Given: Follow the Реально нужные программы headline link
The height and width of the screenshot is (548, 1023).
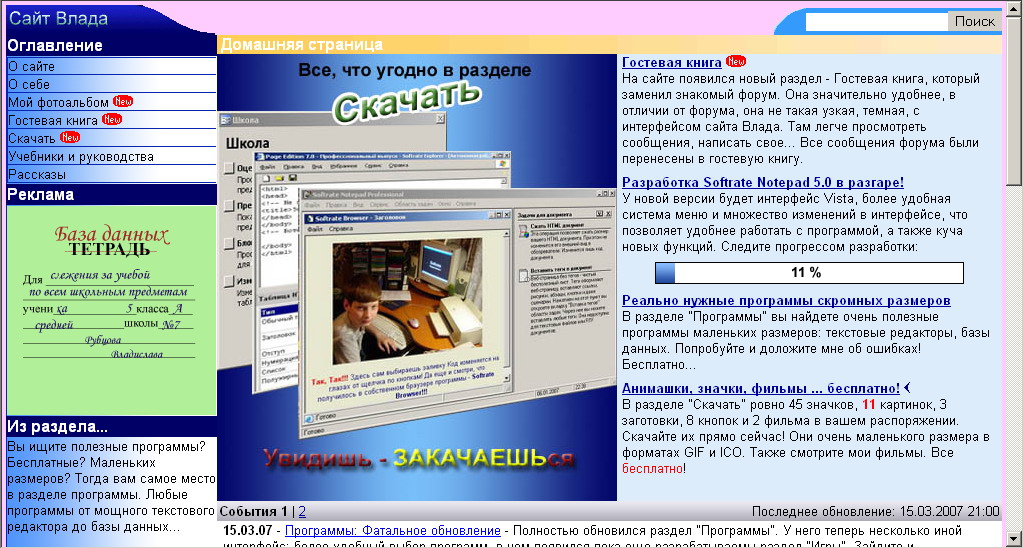Looking at the screenshot, I should click(785, 300).
